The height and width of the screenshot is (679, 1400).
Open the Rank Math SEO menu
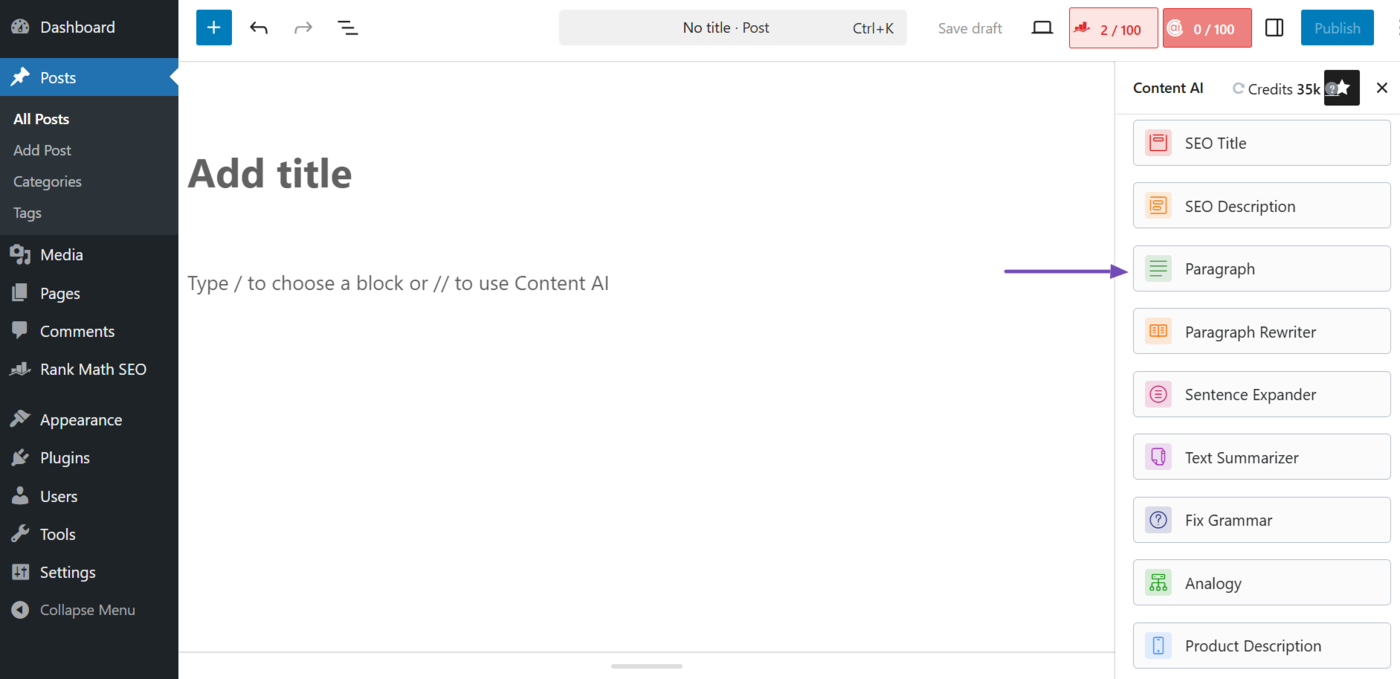(89, 369)
